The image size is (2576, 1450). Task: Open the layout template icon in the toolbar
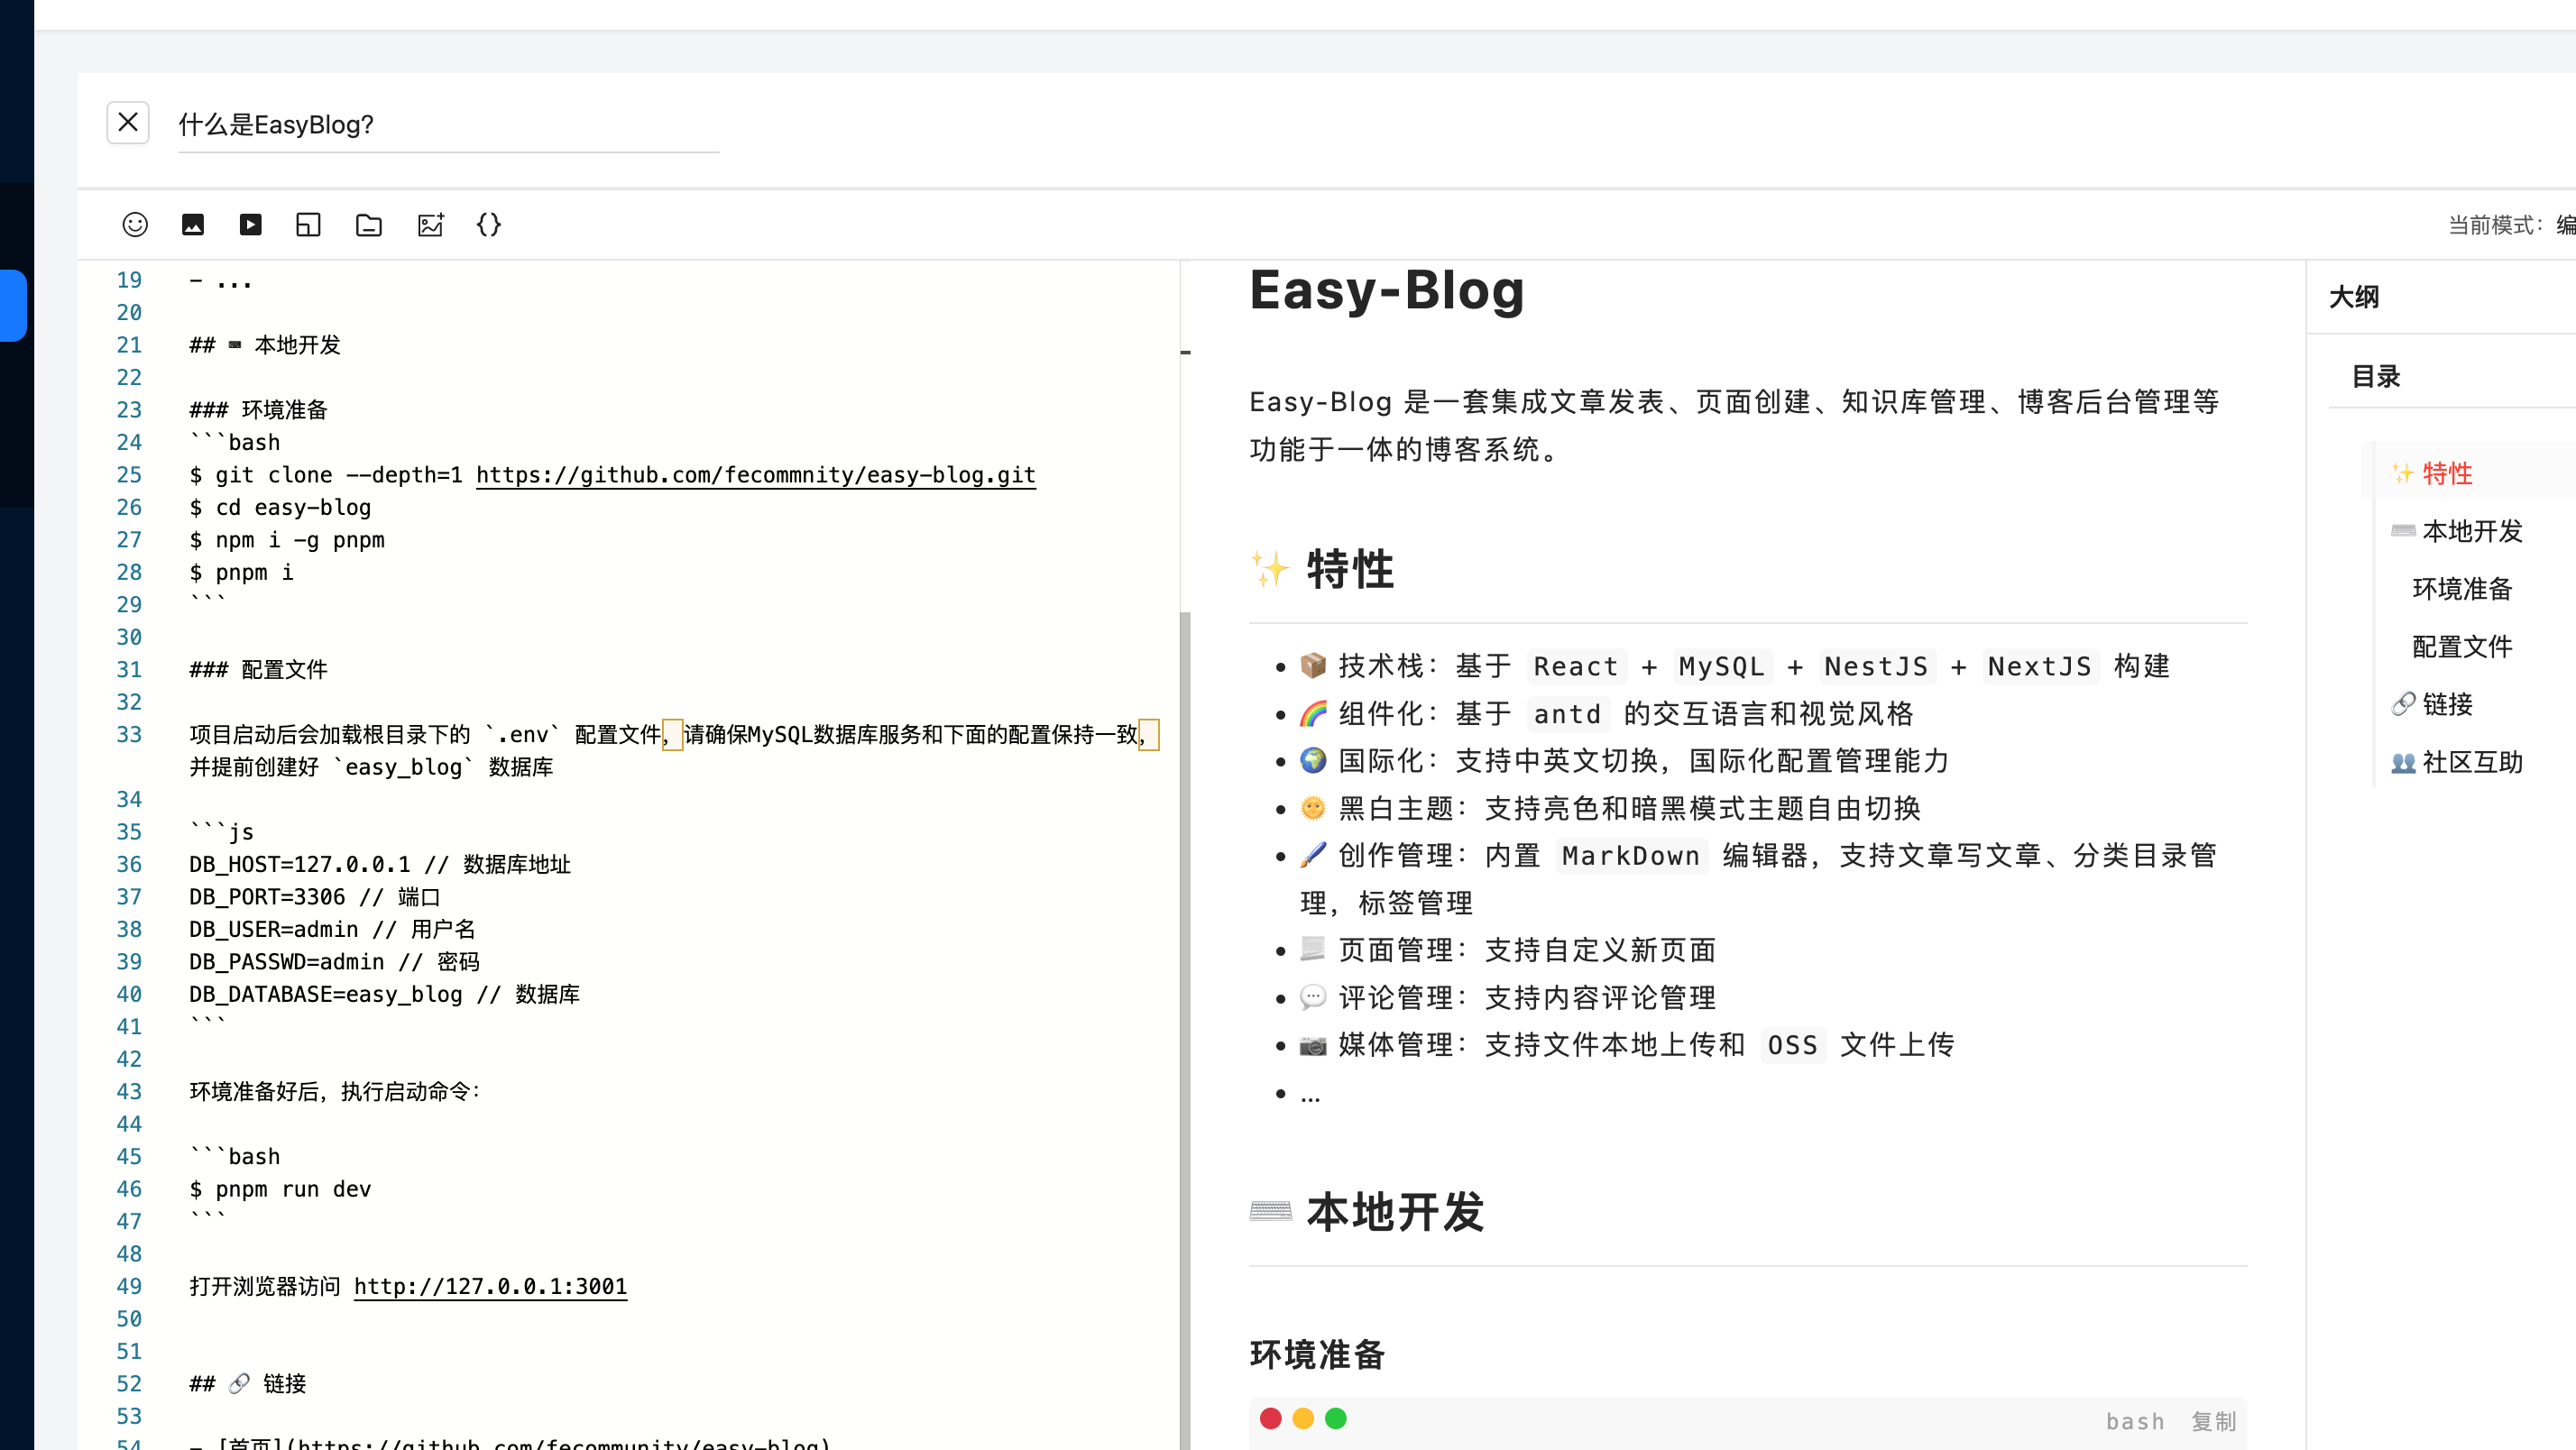coord(309,224)
